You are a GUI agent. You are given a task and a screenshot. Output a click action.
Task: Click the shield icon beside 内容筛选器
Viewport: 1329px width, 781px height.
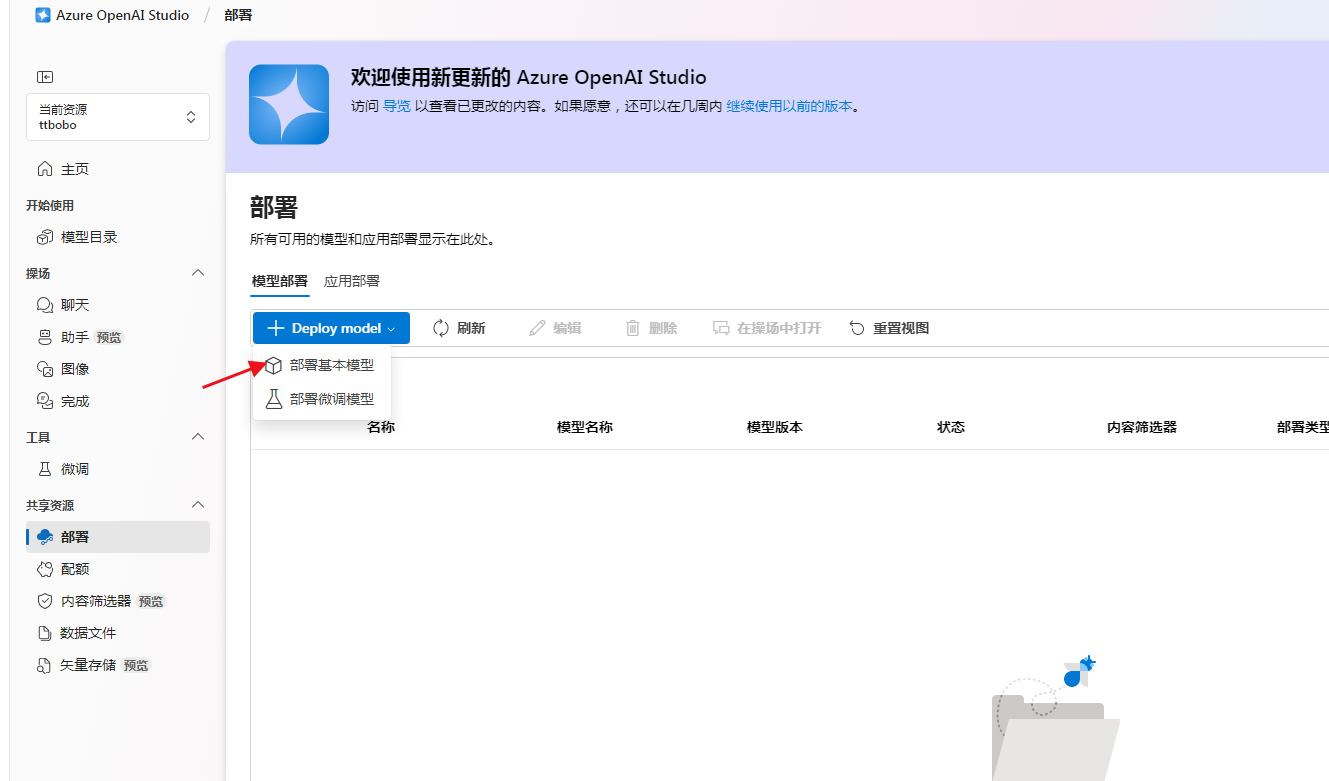pyautogui.click(x=44, y=601)
